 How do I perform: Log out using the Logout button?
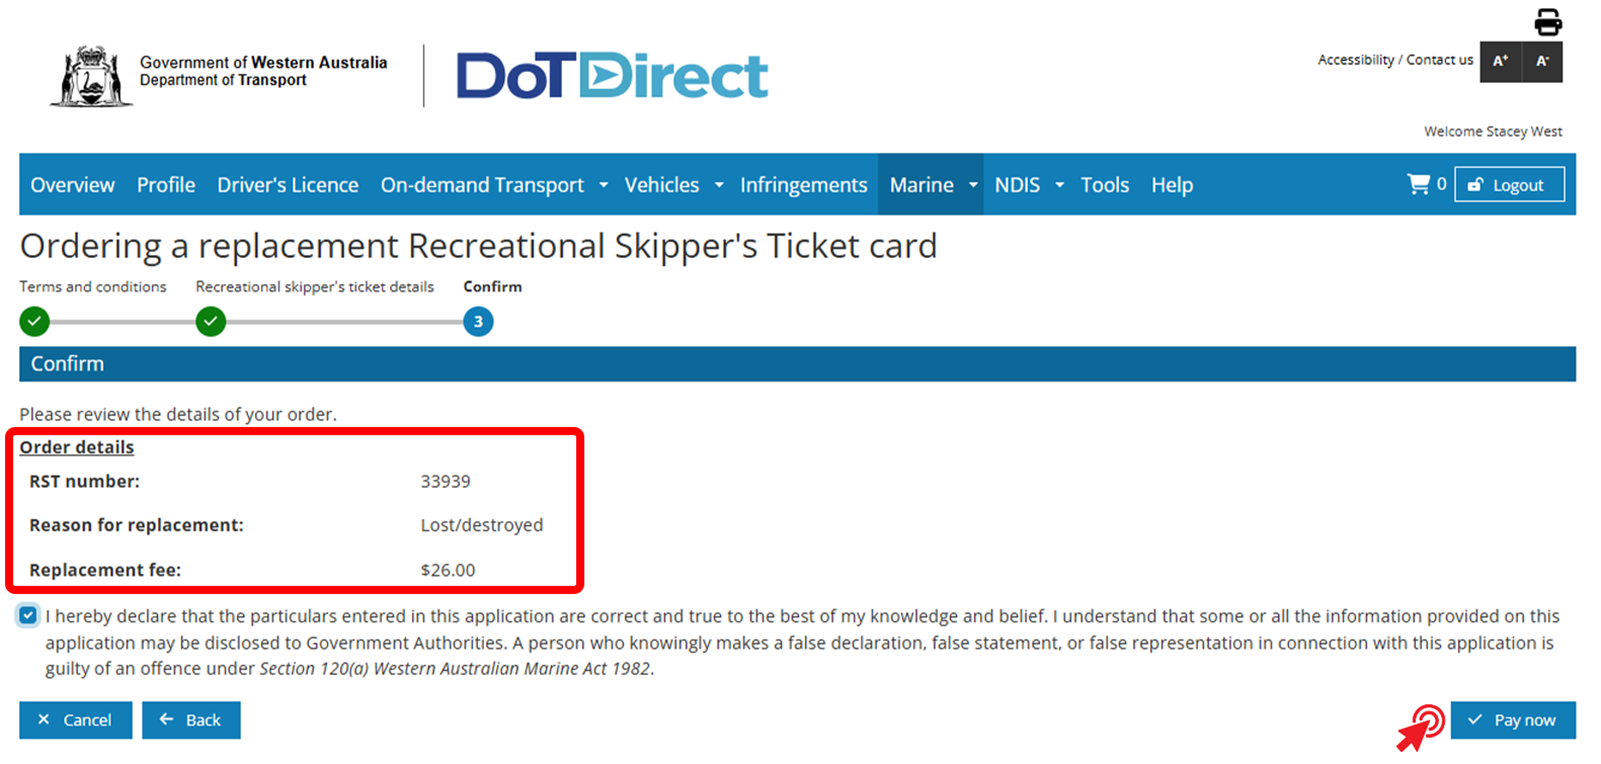click(x=1509, y=185)
